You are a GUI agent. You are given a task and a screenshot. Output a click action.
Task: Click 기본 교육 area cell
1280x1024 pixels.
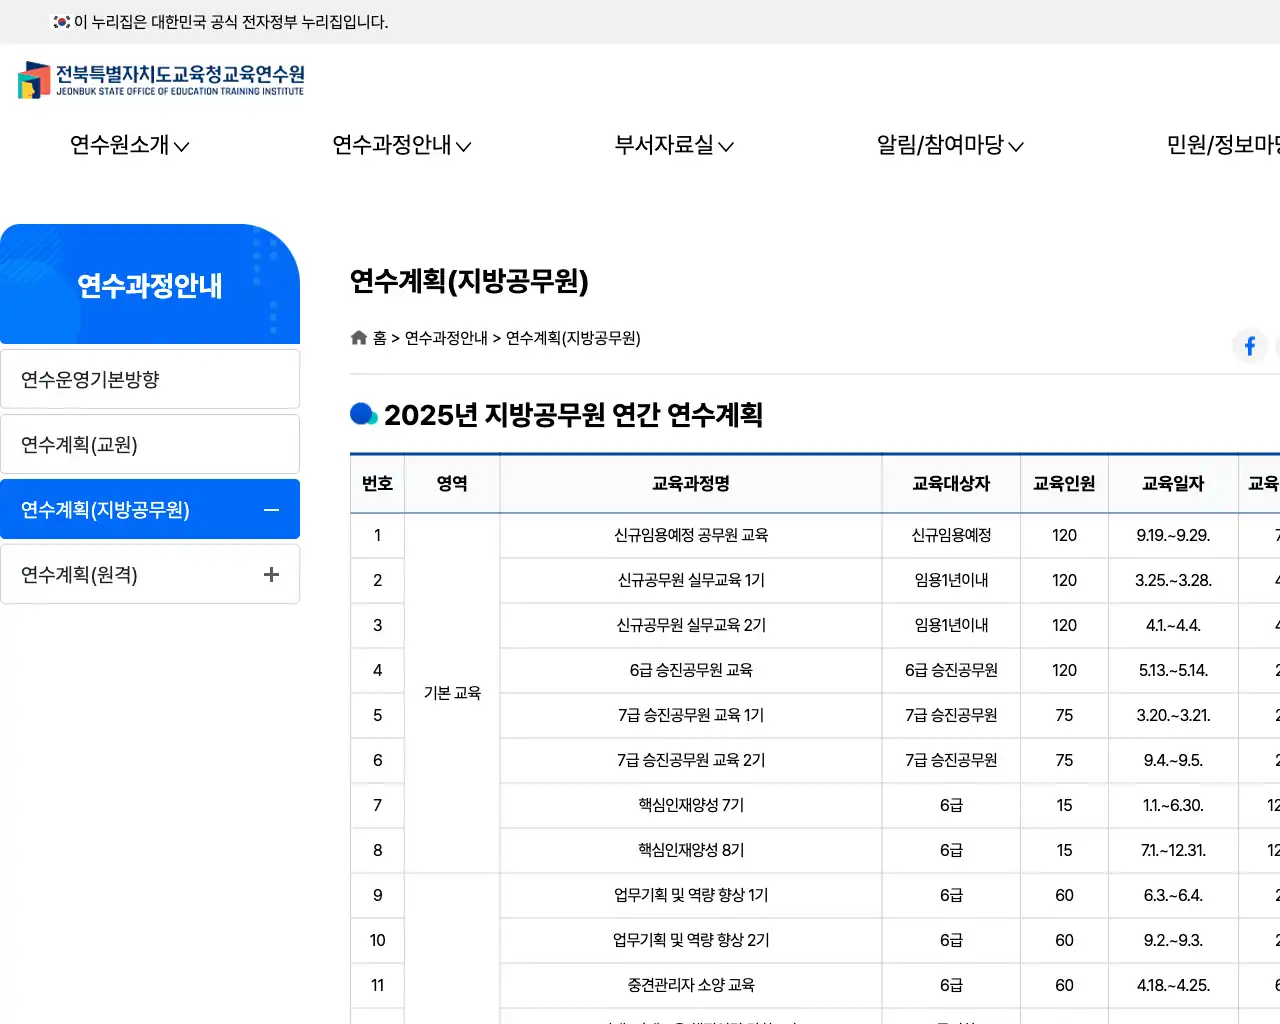(x=452, y=693)
